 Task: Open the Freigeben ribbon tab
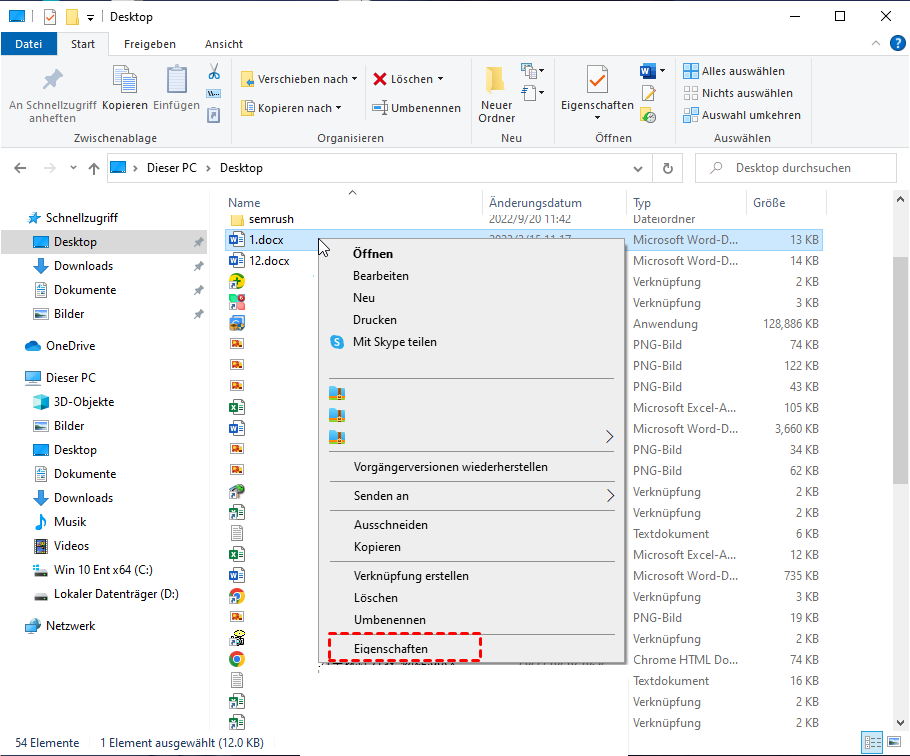coord(149,44)
